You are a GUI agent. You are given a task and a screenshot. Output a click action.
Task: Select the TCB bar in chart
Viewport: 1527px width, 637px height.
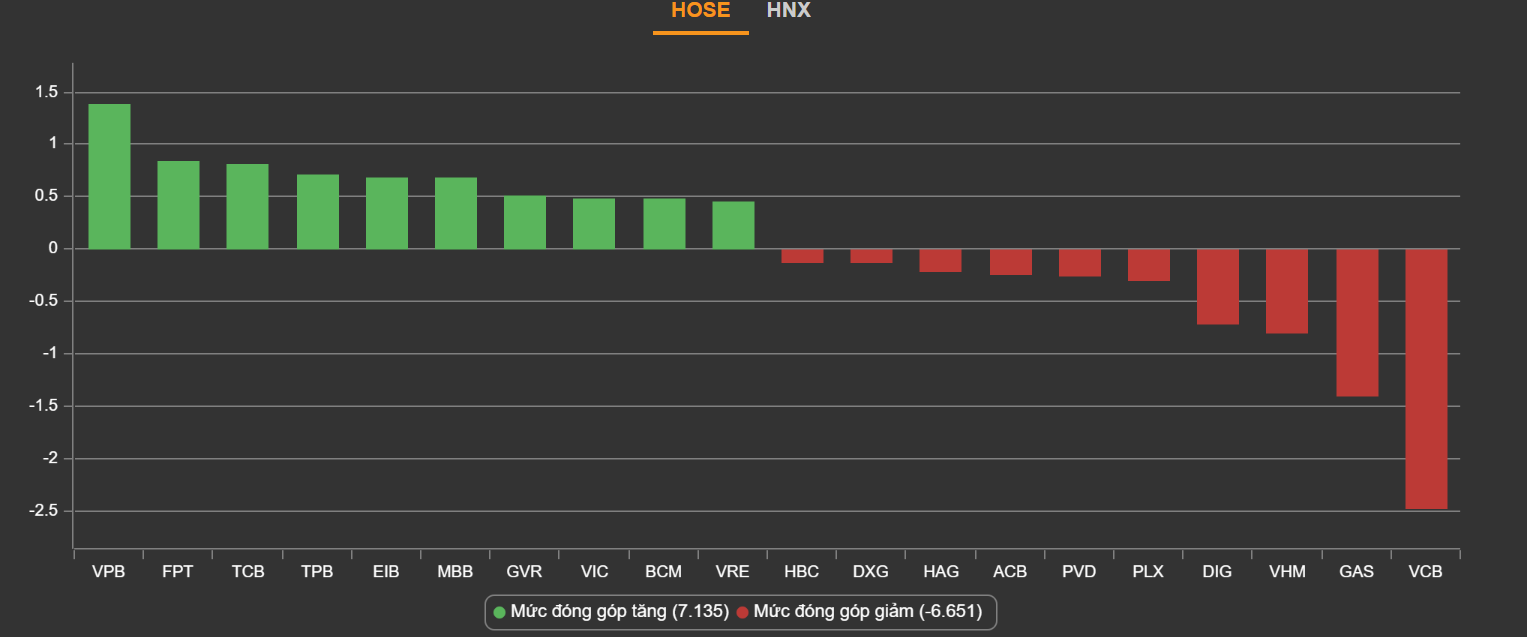click(247, 206)
